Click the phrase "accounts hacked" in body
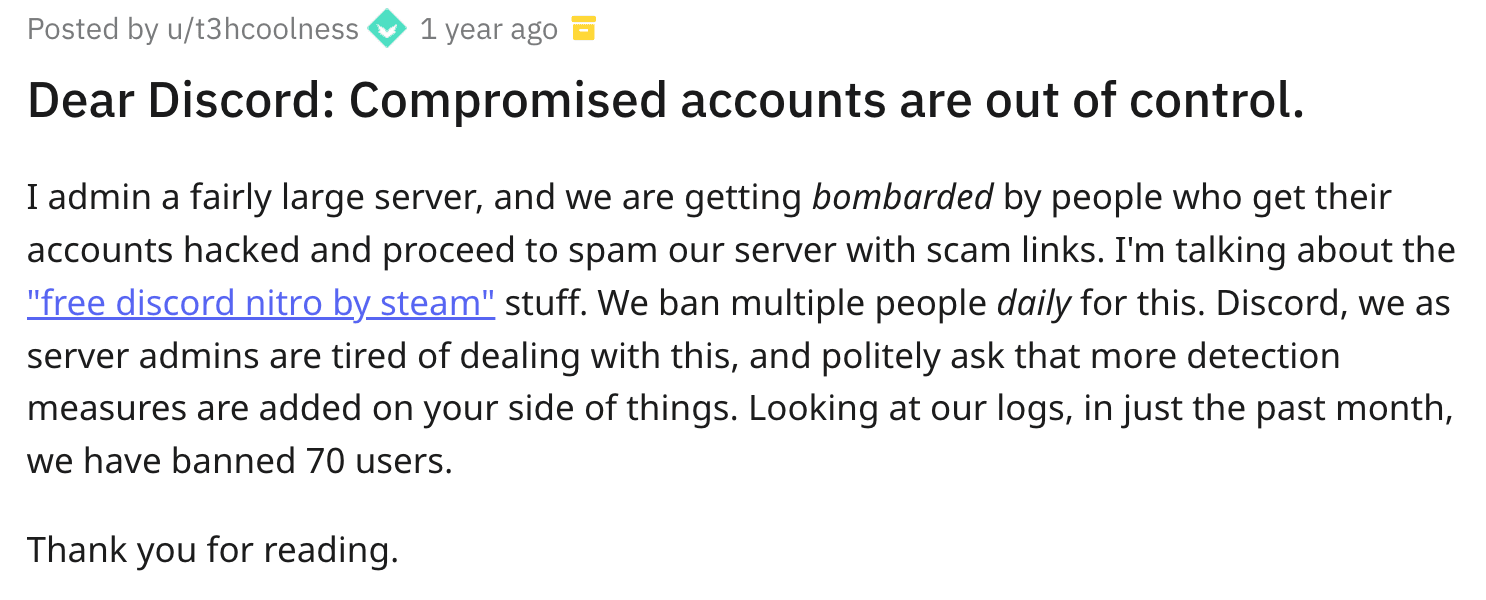This screenshot has height=600, width=1486. pyautogui.click(x=161, y=250)
